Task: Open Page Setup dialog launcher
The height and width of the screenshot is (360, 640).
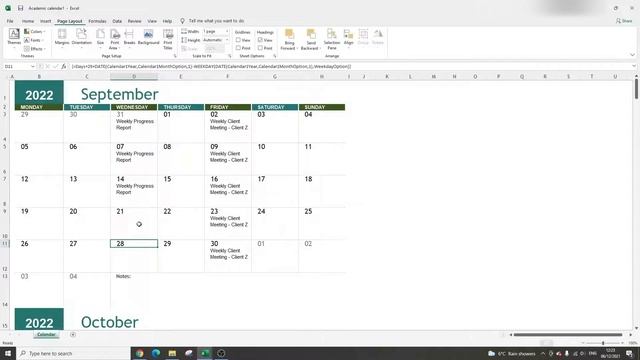Action: click(x=175, y=56)
